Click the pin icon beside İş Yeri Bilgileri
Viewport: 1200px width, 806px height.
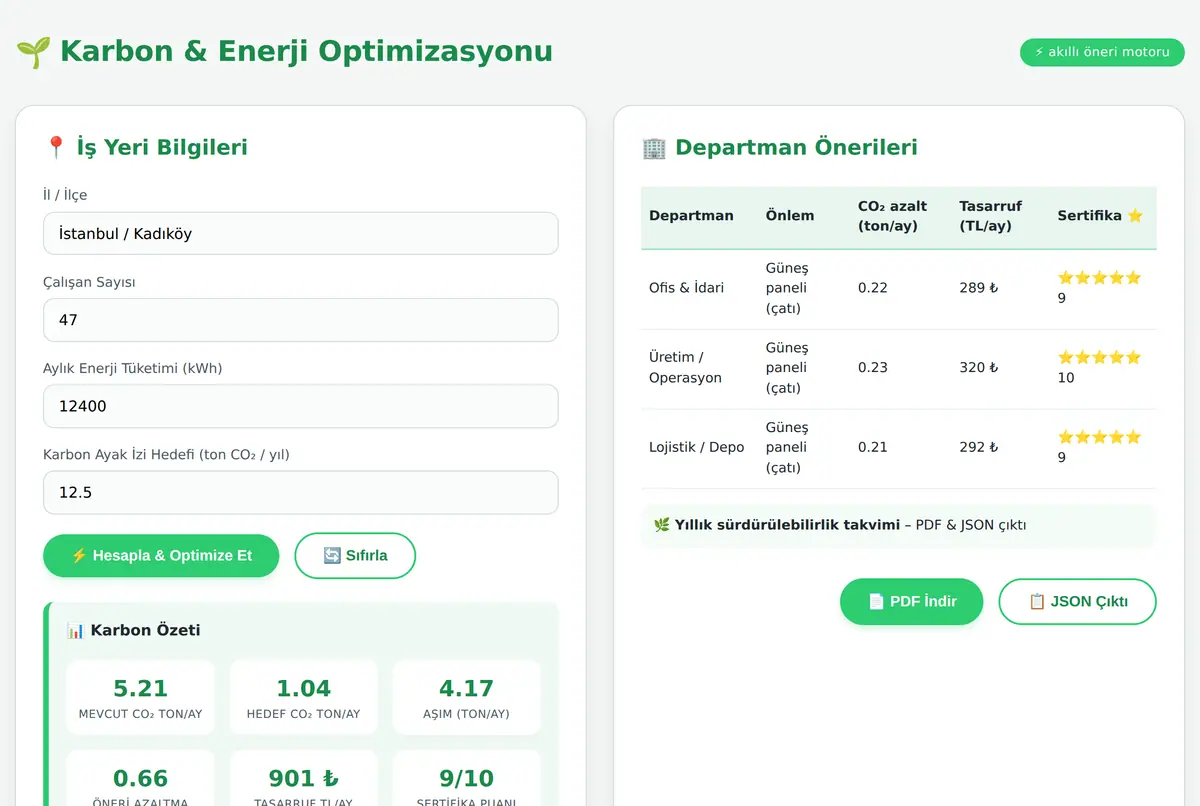point(55,148)
